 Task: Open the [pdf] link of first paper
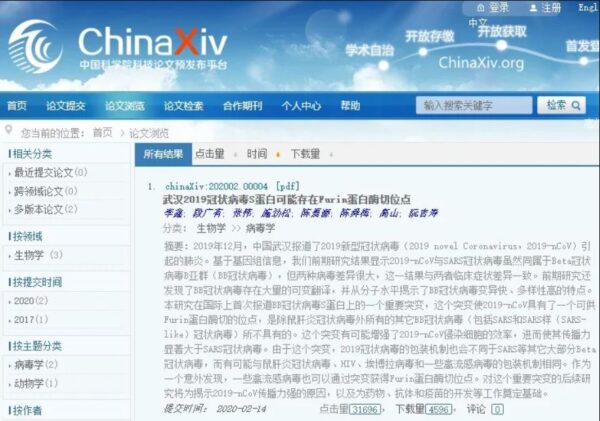tap(287, 186)
